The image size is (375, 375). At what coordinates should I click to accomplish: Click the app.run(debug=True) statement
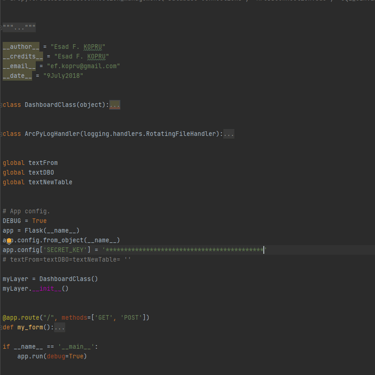coord(52,356)
